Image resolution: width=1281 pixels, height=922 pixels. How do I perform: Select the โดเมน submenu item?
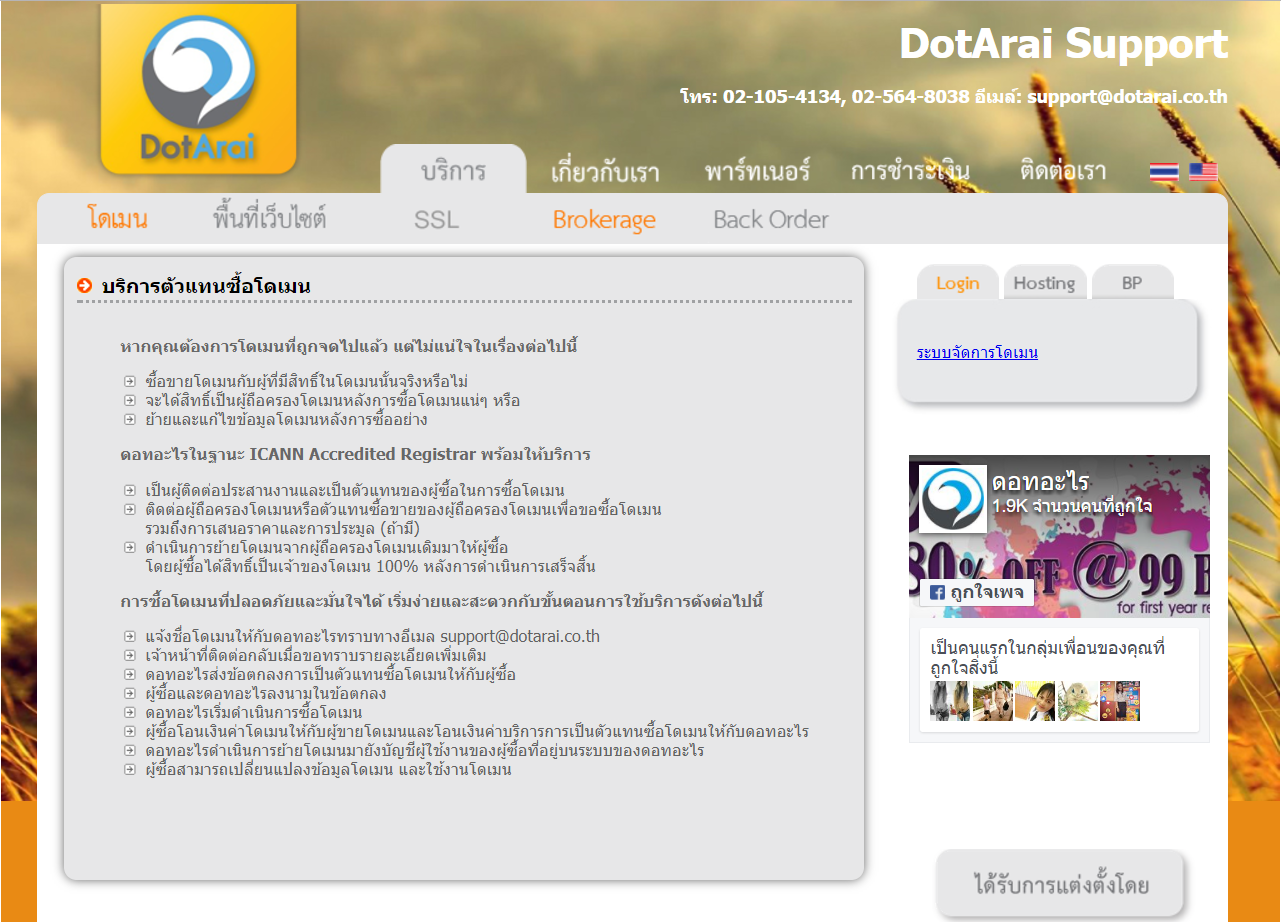point(117,219)
